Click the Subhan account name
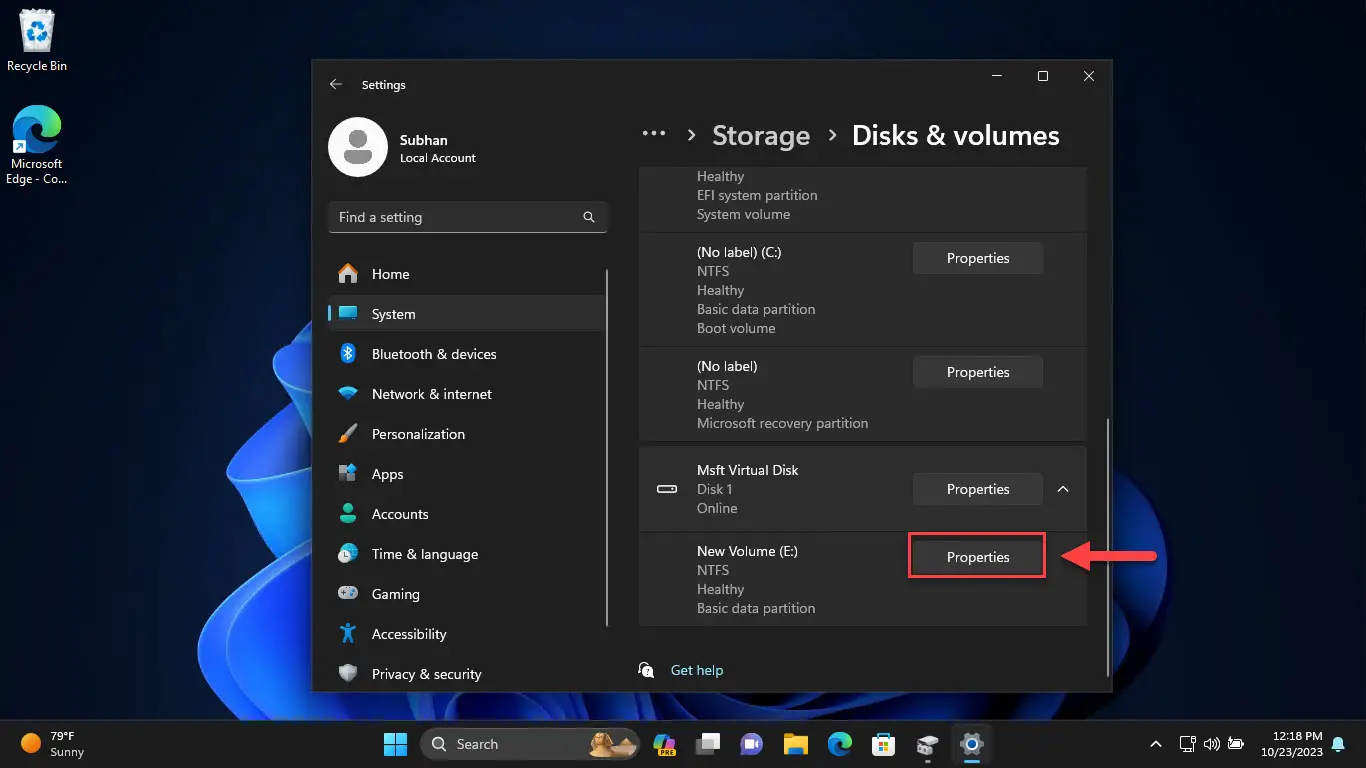1366x768 pixels. (x=424, y=140)
